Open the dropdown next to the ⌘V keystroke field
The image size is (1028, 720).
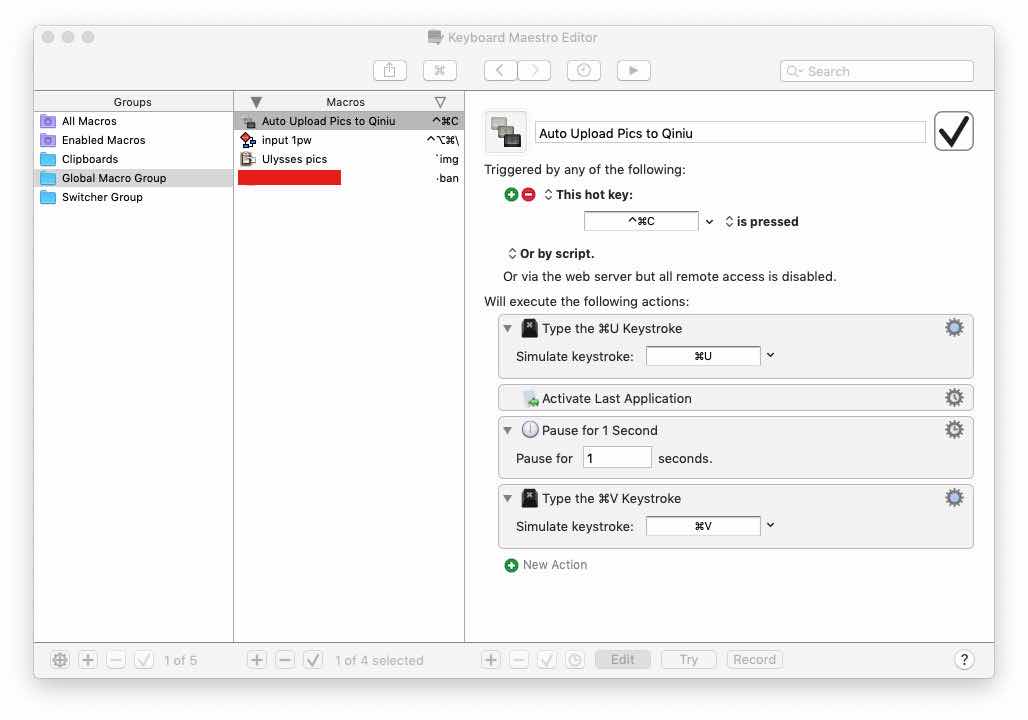coord(770,525)
